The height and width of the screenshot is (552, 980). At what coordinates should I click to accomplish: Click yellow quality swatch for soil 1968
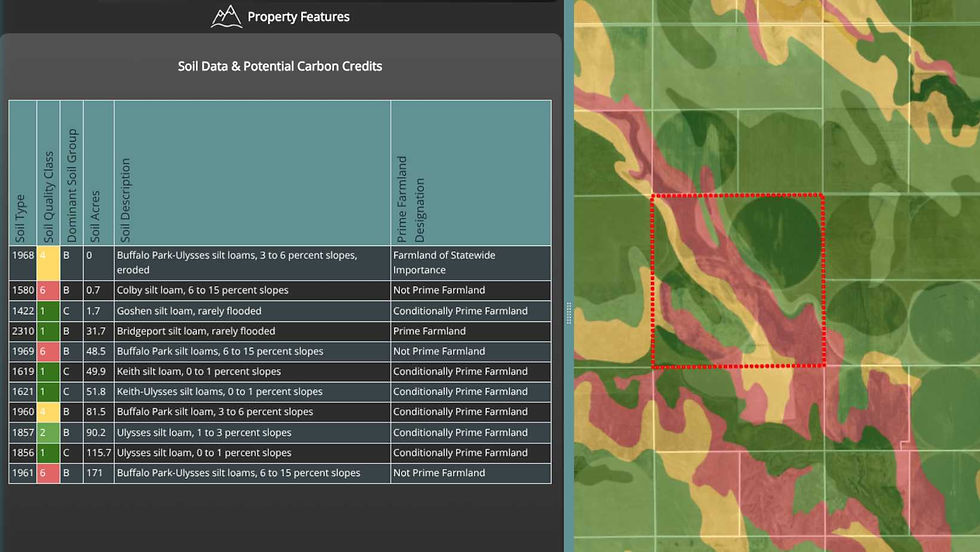pyautogui.click(x=48, y=263)
